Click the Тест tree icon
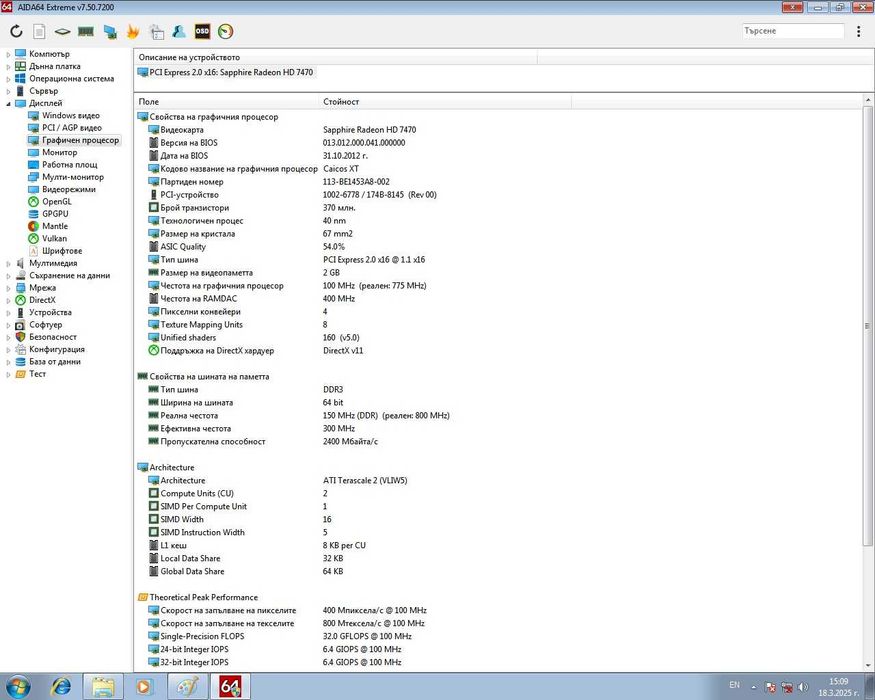 point(21,374)
